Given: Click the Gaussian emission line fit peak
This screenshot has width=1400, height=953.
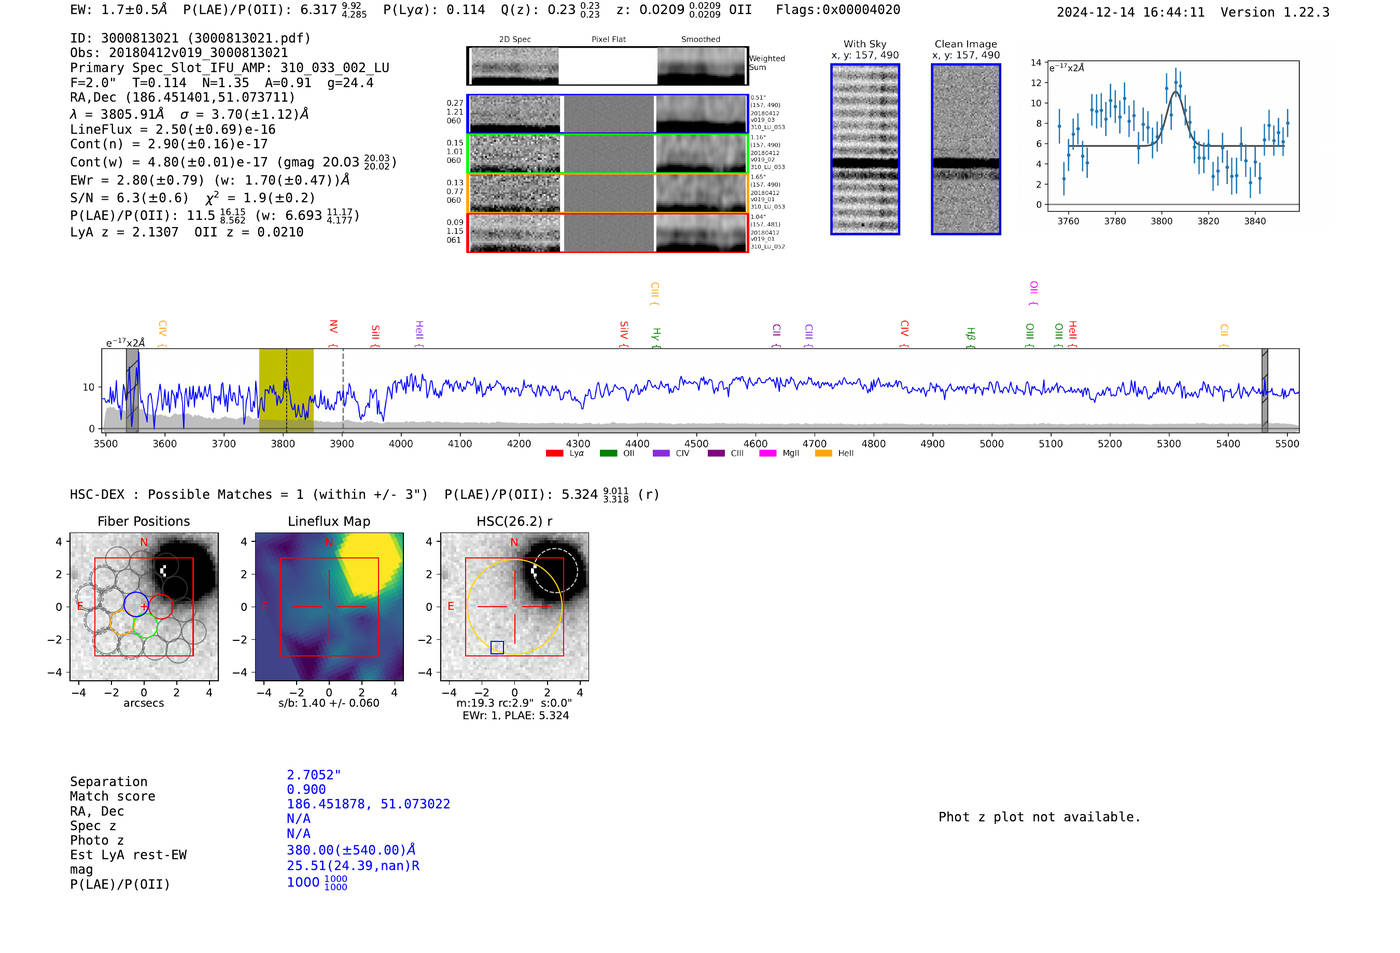Looking at the screenshot, I should tap(1176, 93).
